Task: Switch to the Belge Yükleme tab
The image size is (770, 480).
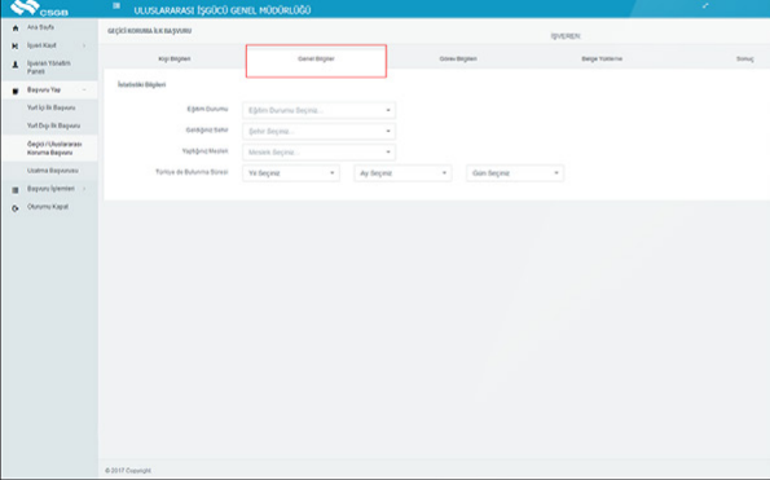Action: (x=602, y=59)
